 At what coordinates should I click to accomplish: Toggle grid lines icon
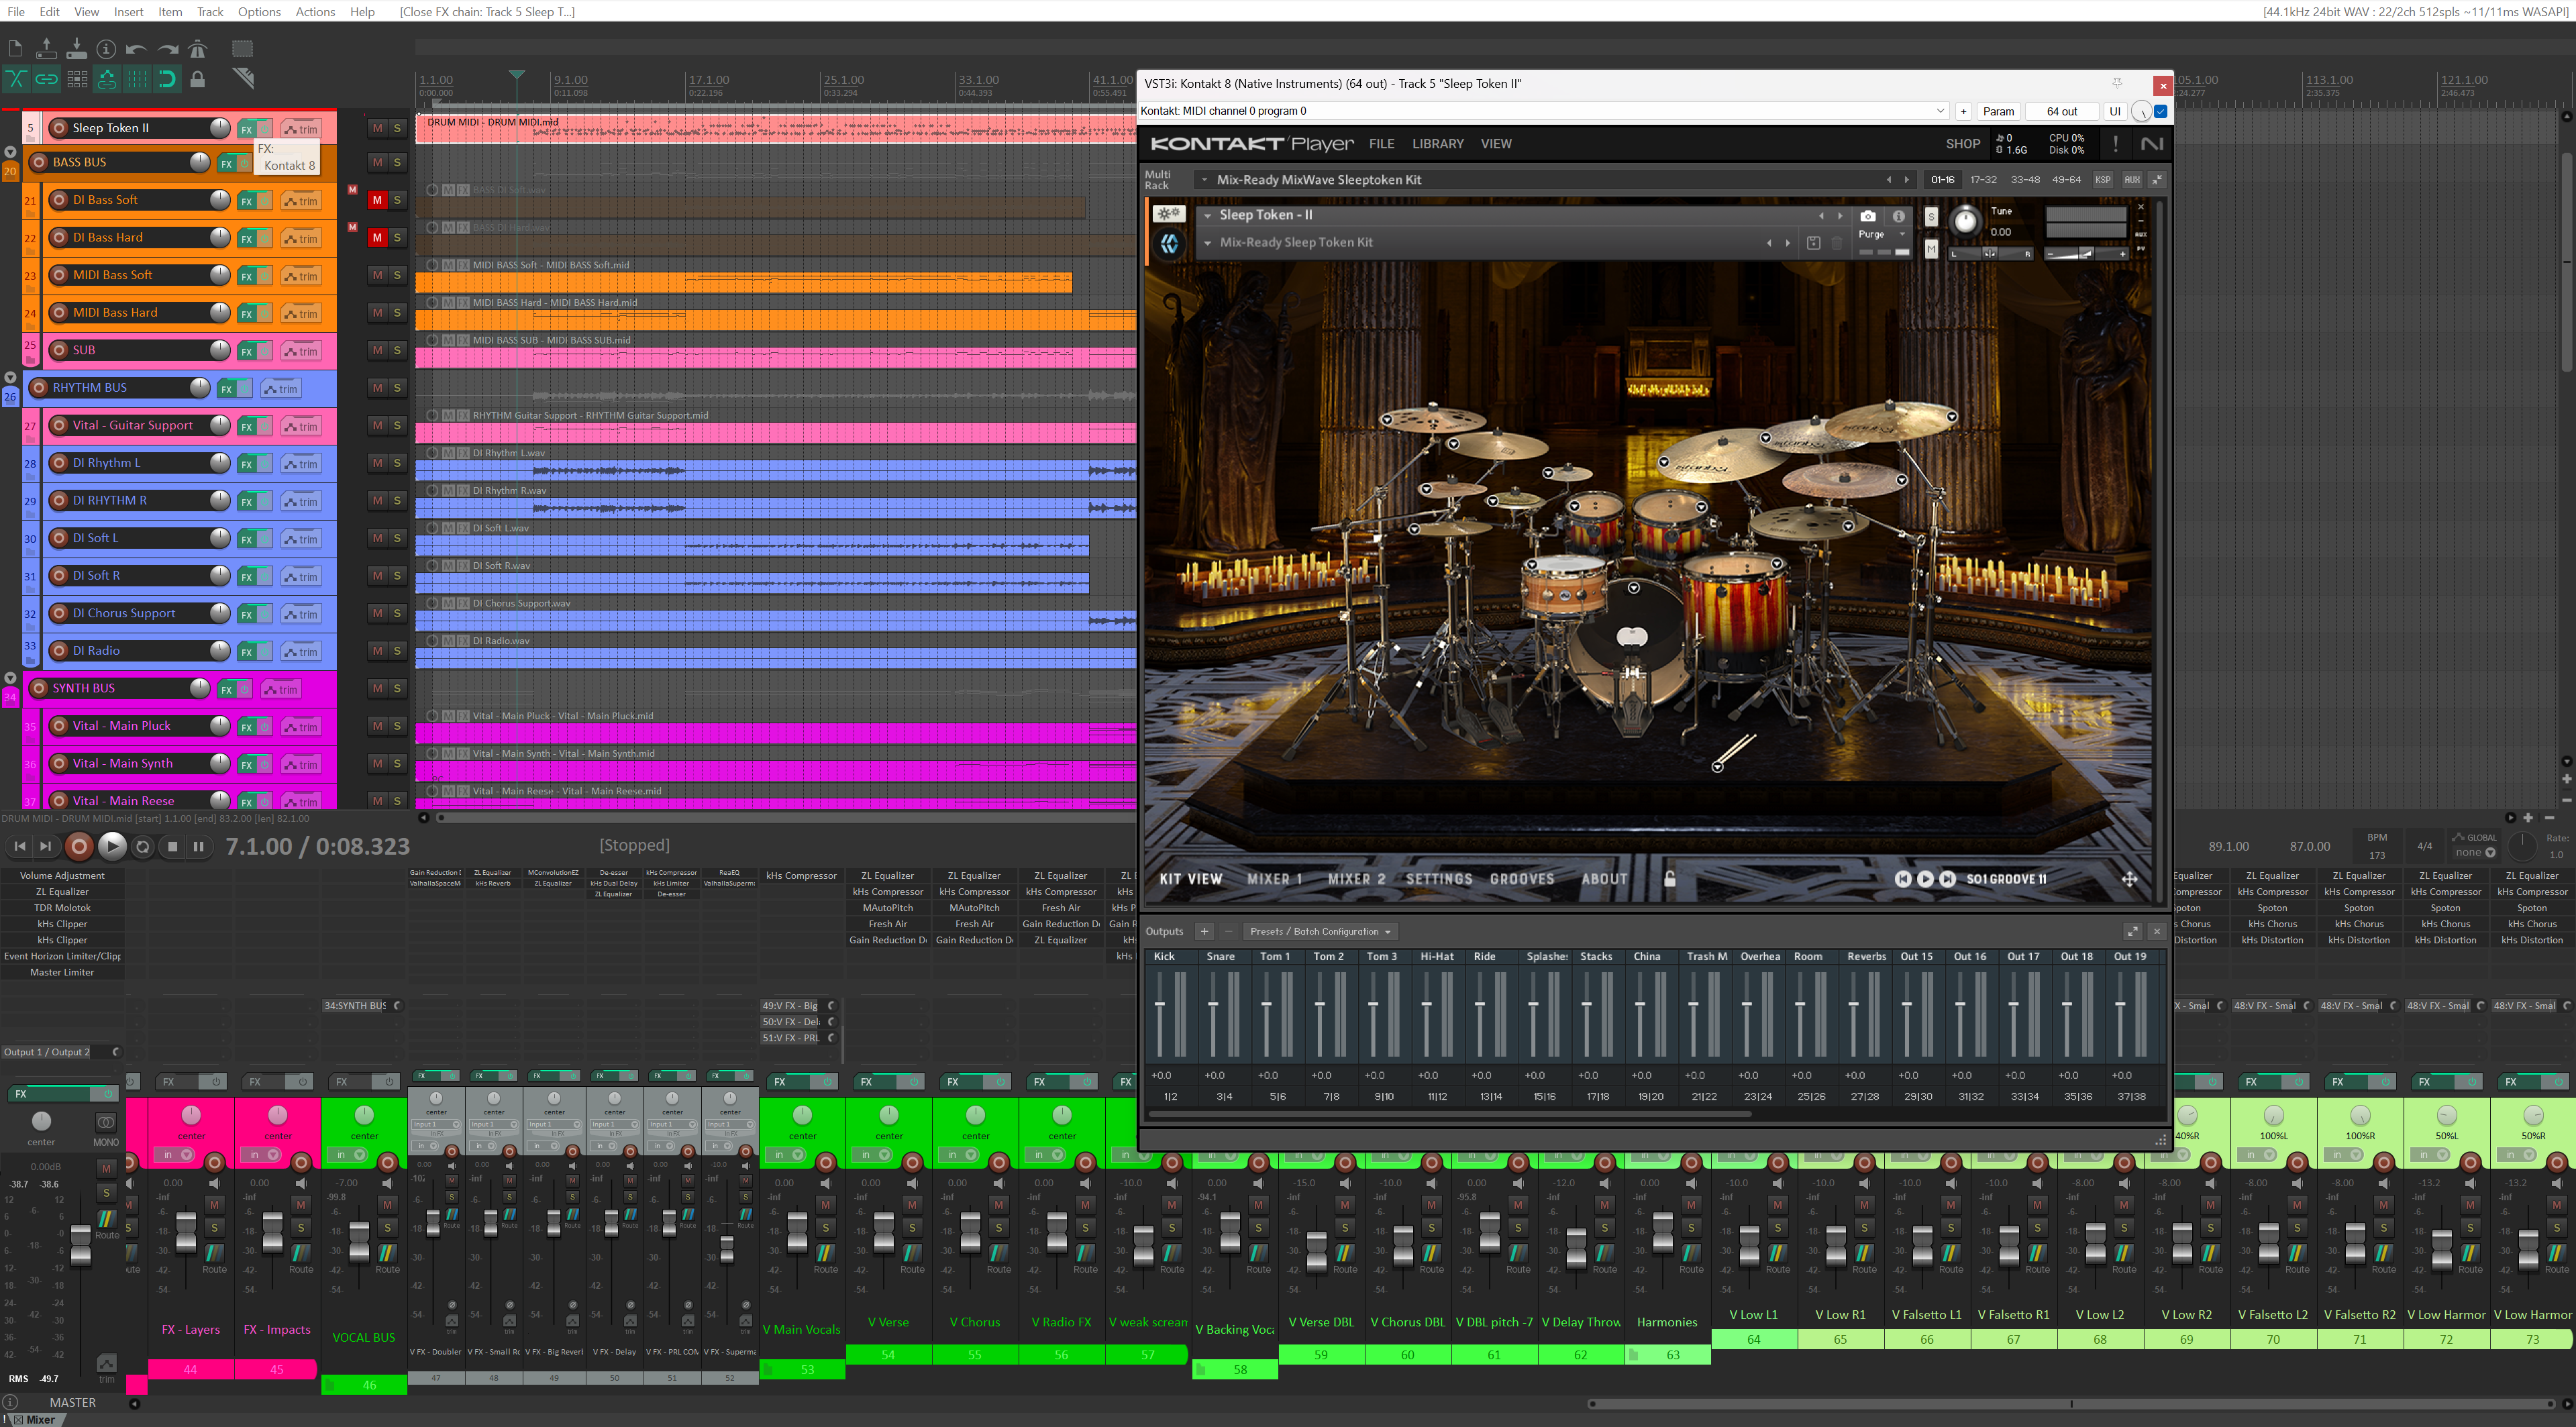137,79
